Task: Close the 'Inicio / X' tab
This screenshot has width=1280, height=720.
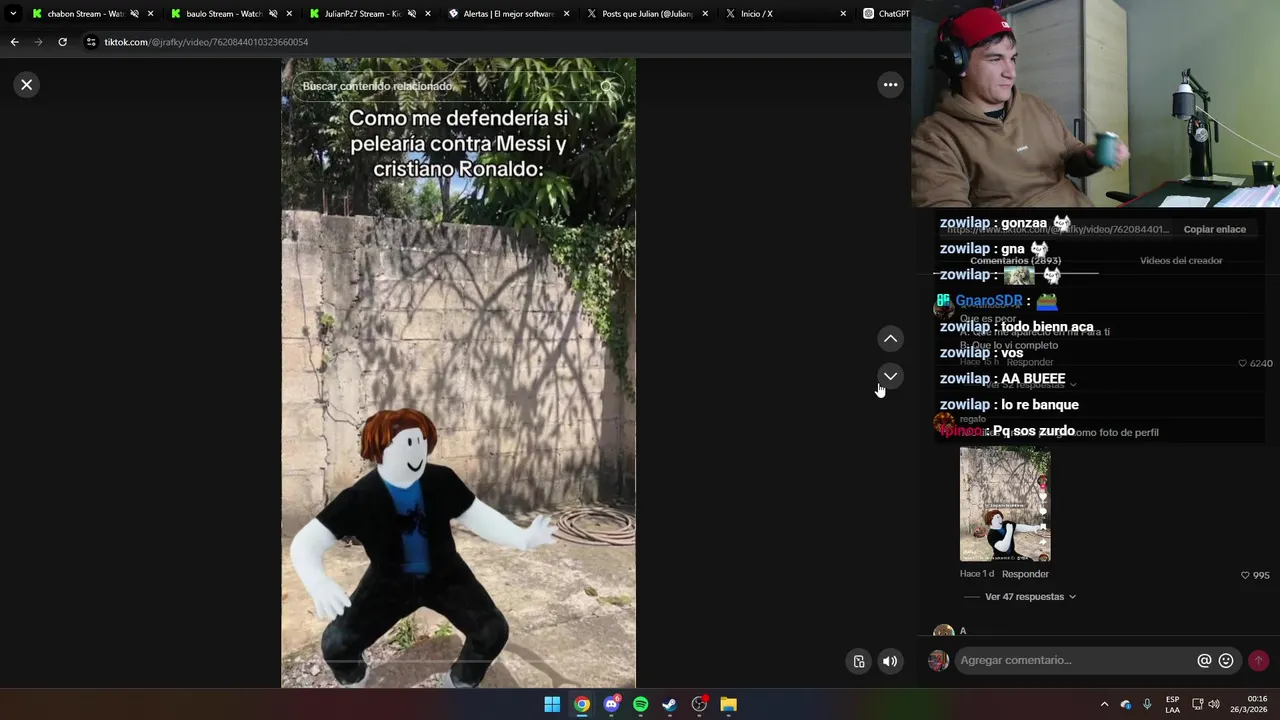Action: 843,14
